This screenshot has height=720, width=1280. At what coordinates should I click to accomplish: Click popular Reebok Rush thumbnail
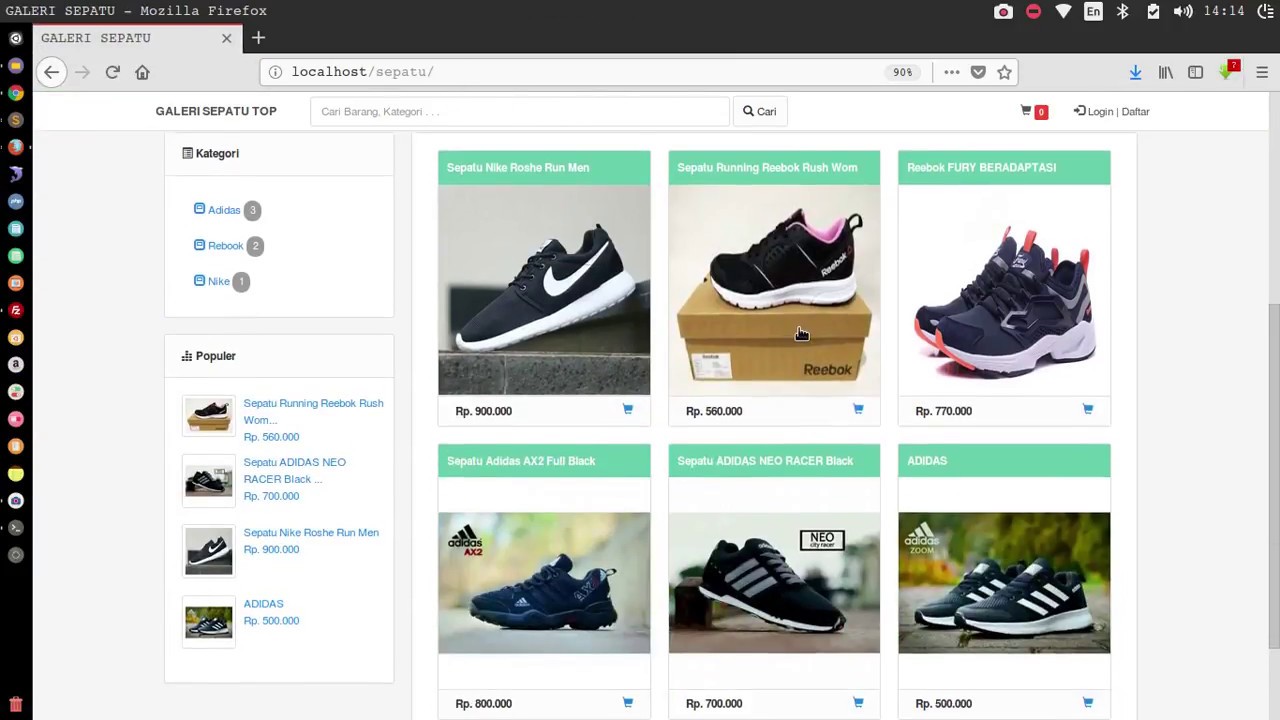[208, 416]
